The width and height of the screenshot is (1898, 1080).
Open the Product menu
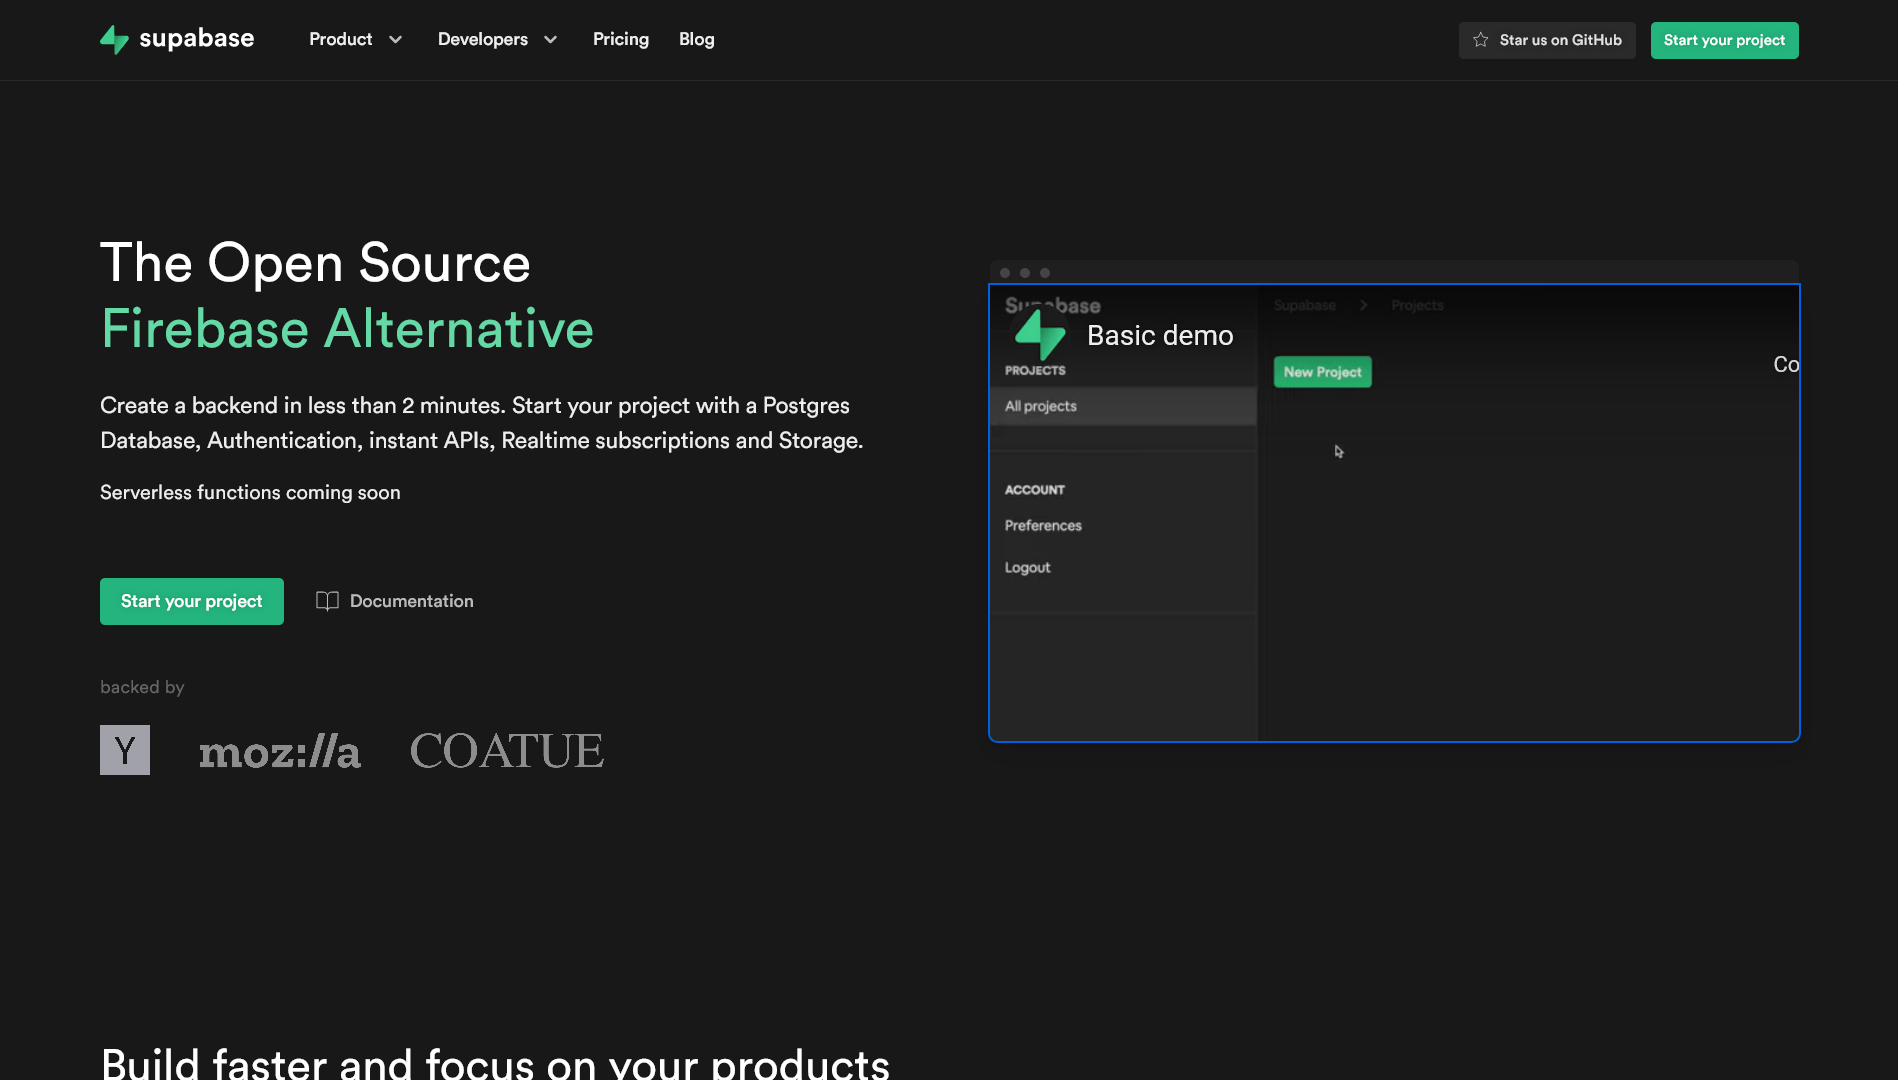(340, 39)
